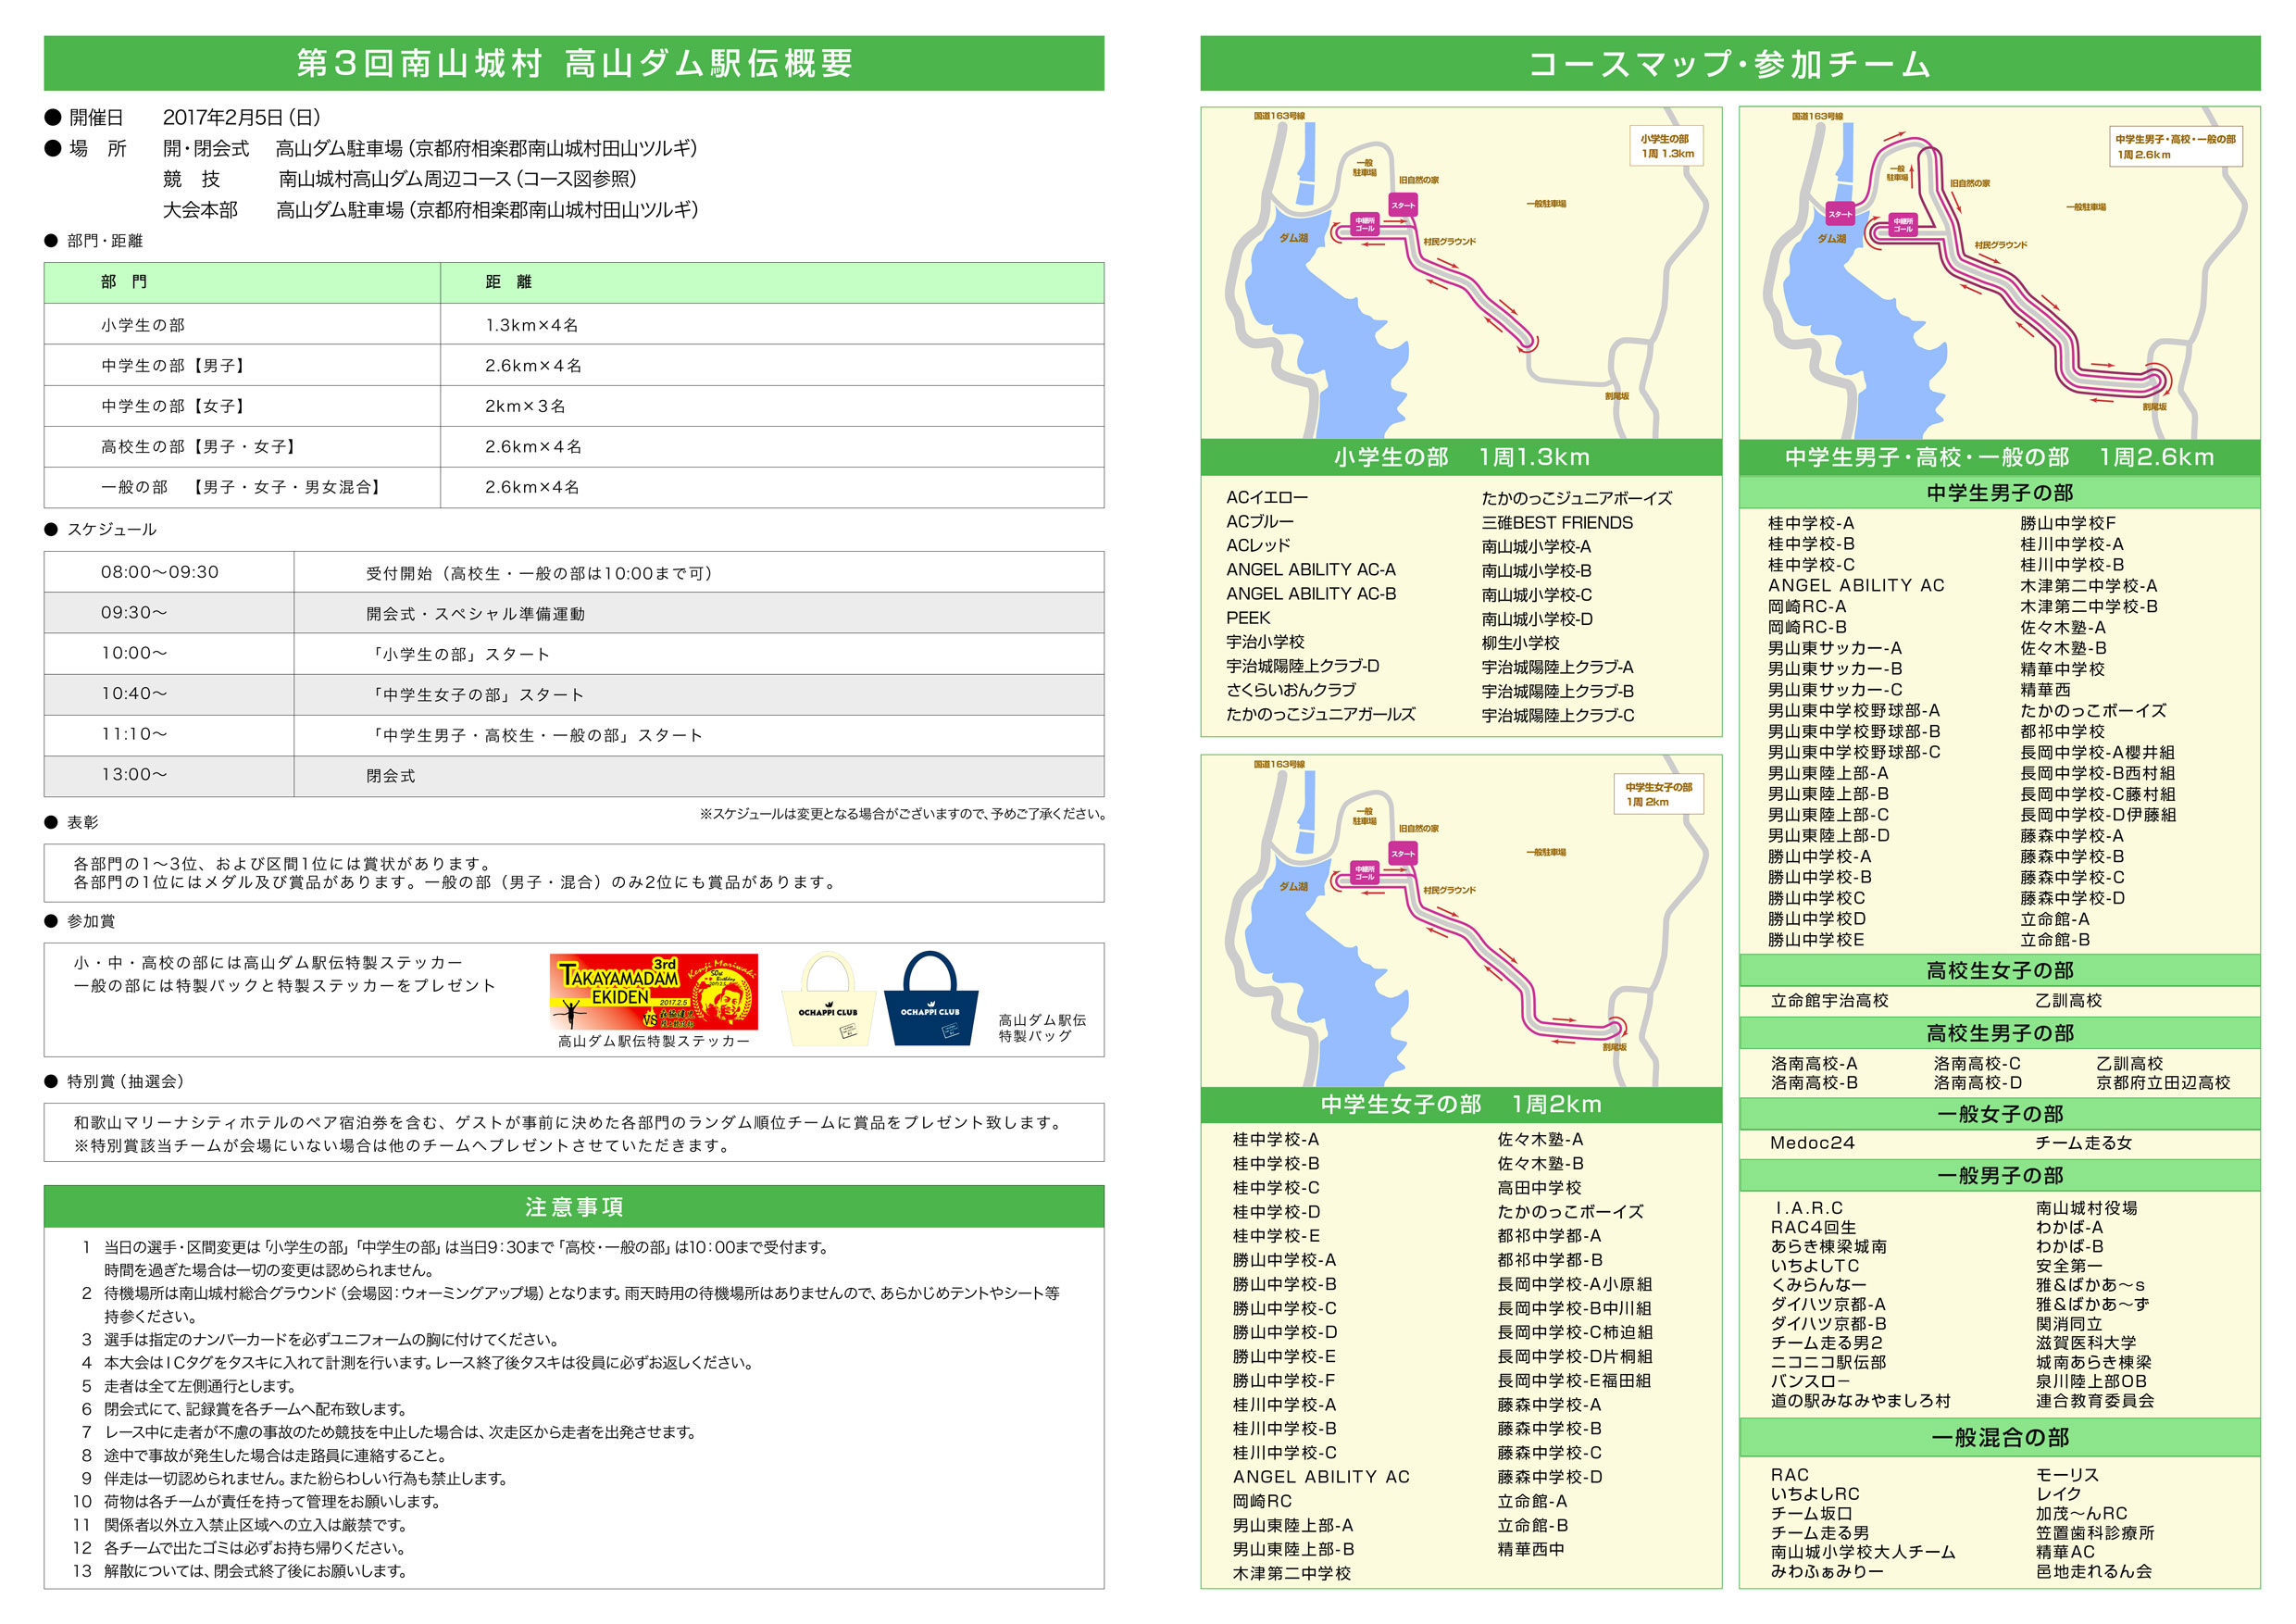Click the コースマップ・参加チーム header banner

pyautogui.click(x=1729, y=63)
